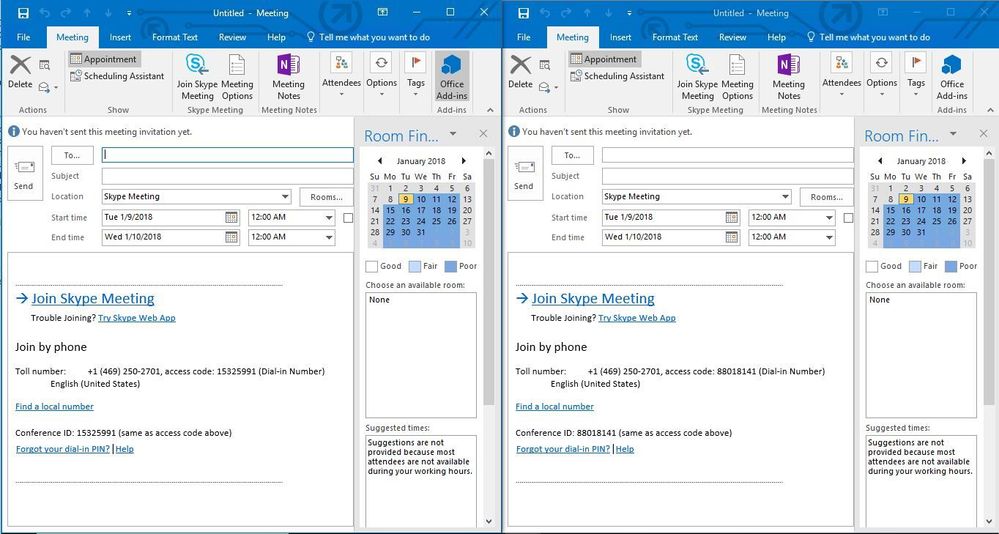This screenshot has height=534, width=999.
Task: Click Find a local number in right window
Action: coord(554,407)
